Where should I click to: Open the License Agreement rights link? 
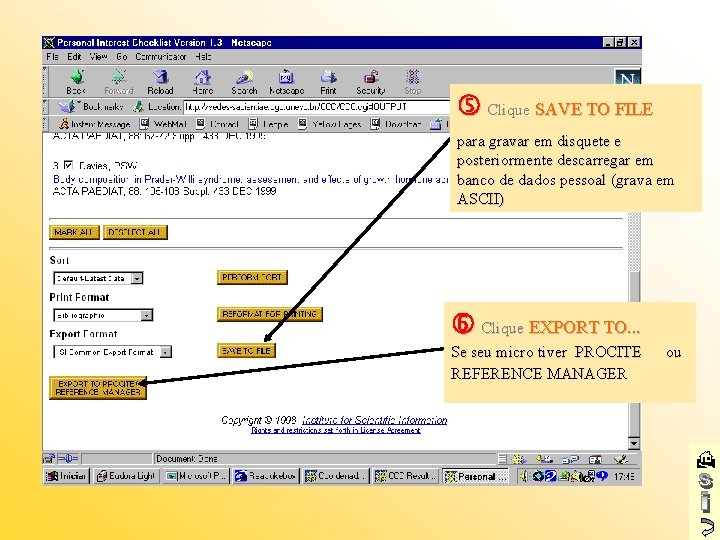pyautogui.click(x=336, y=431)
